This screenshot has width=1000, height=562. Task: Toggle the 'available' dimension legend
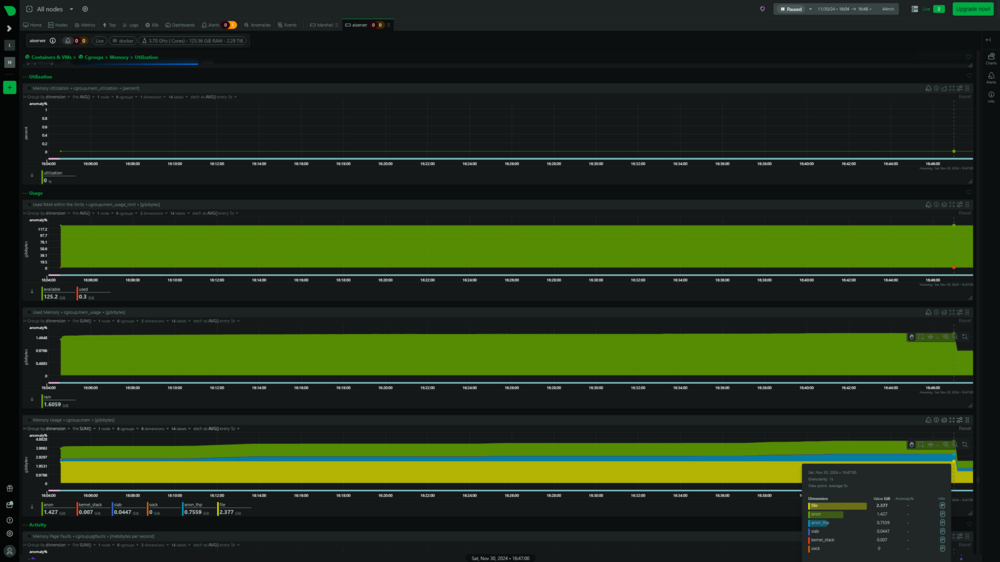(57, 293)
